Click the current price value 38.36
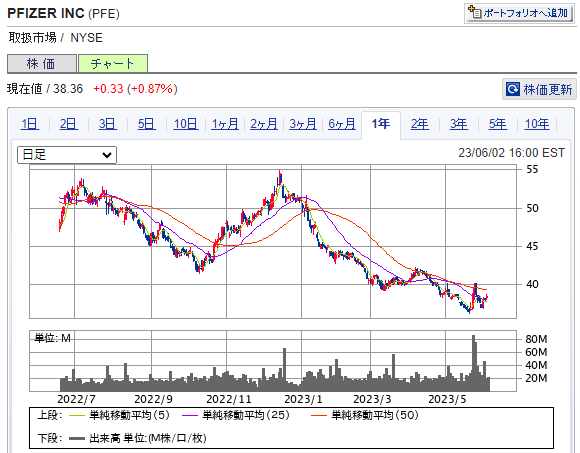Image resolution: width=580 pixels, height=453 pixels. (x=68, y=89)
